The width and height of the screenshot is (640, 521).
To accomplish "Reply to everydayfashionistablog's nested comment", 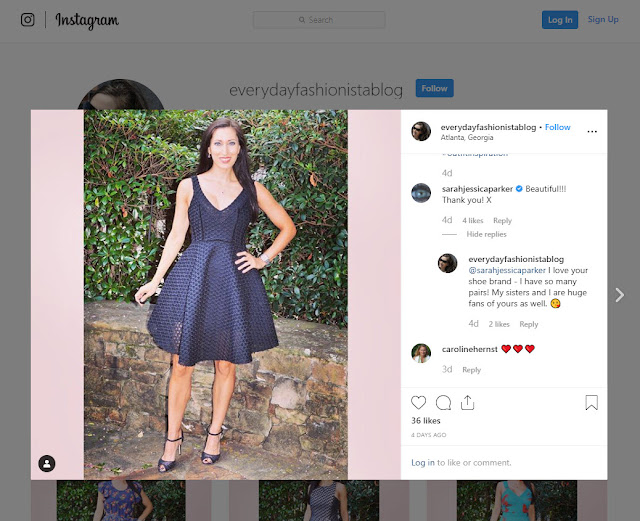I will 529,324.
